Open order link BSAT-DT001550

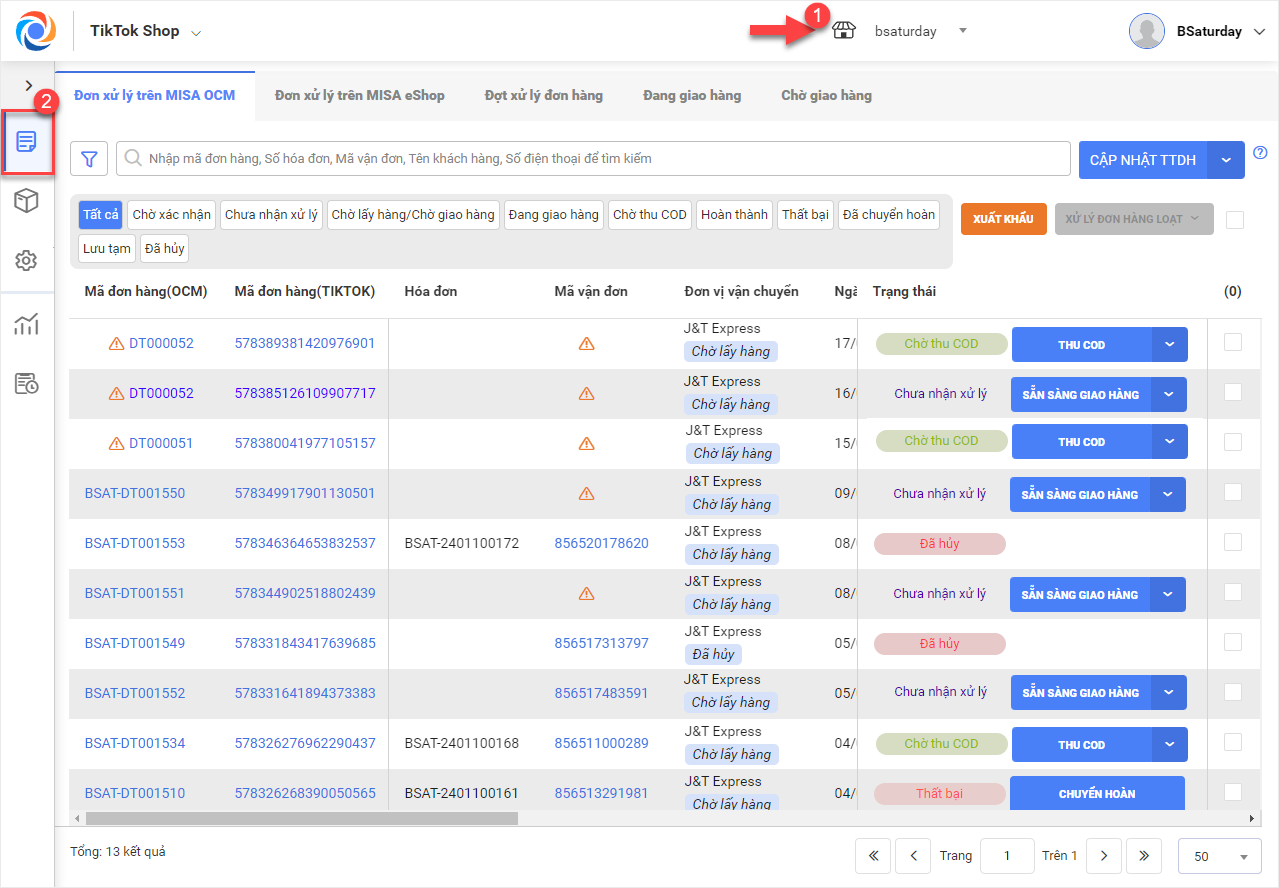click(x=134, y=493)
